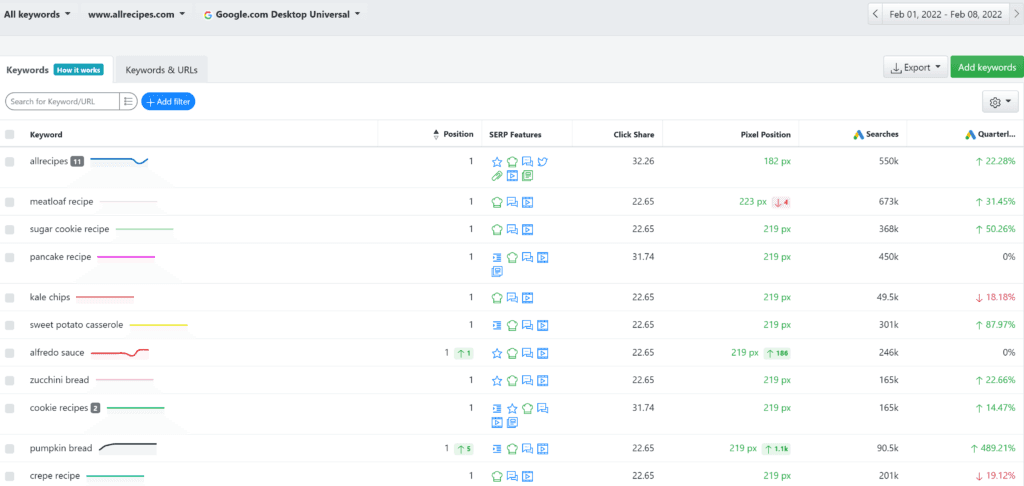The image size is (1024, 486).
Task: Click the chat bubbles icon in meatloaf recipe row
Action: click(x=512, y=202)
